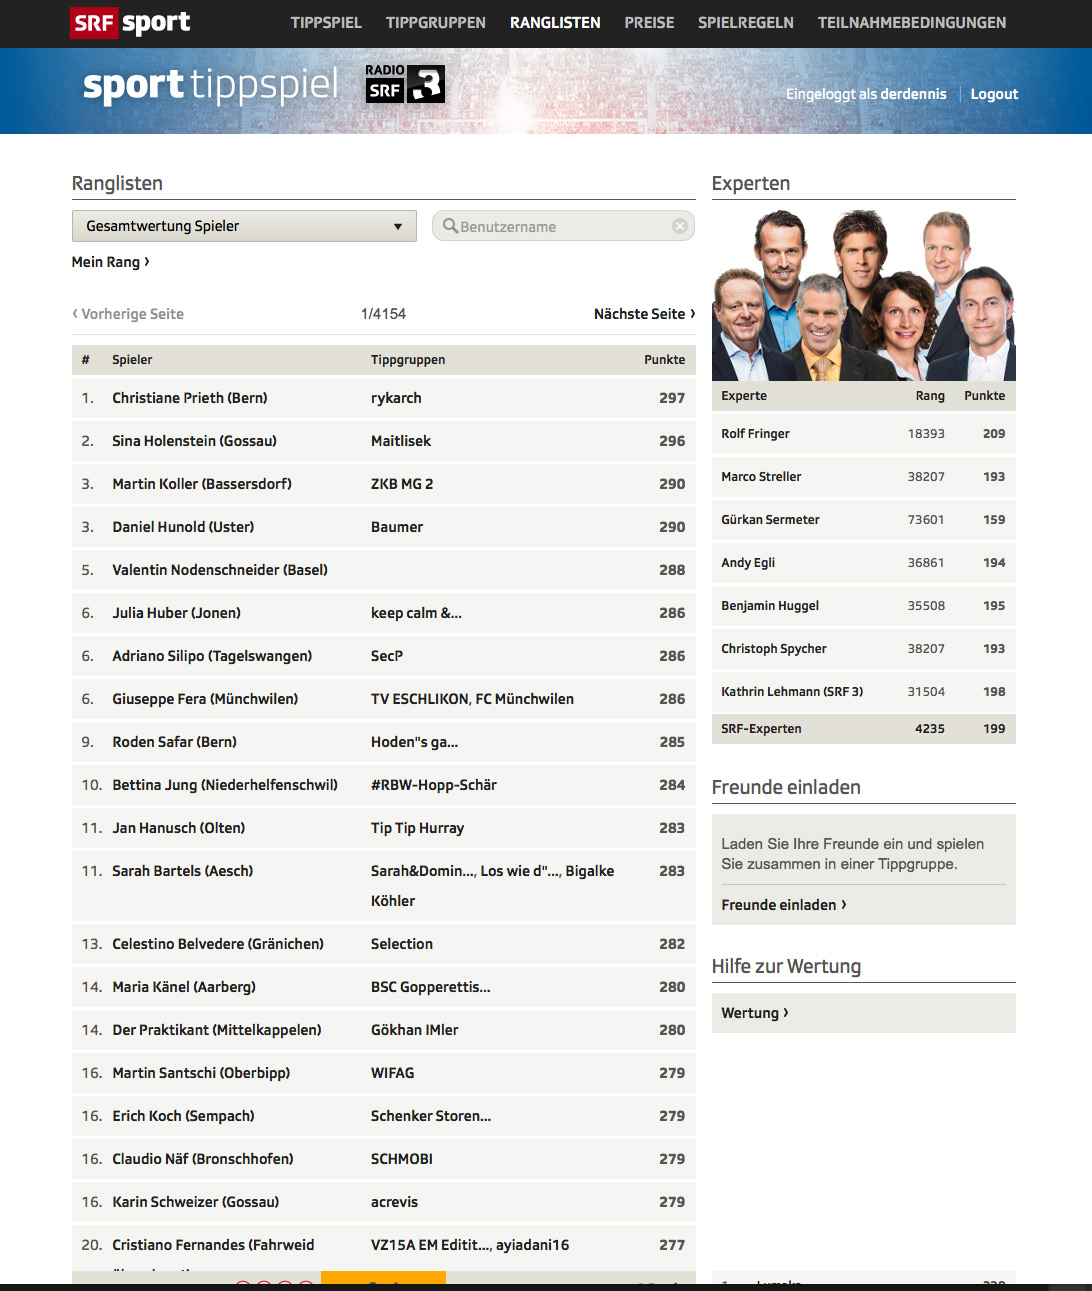Open the Tippspiel menu item
Viewport: 1092px width, 1291px height.
tap(326, 22)
